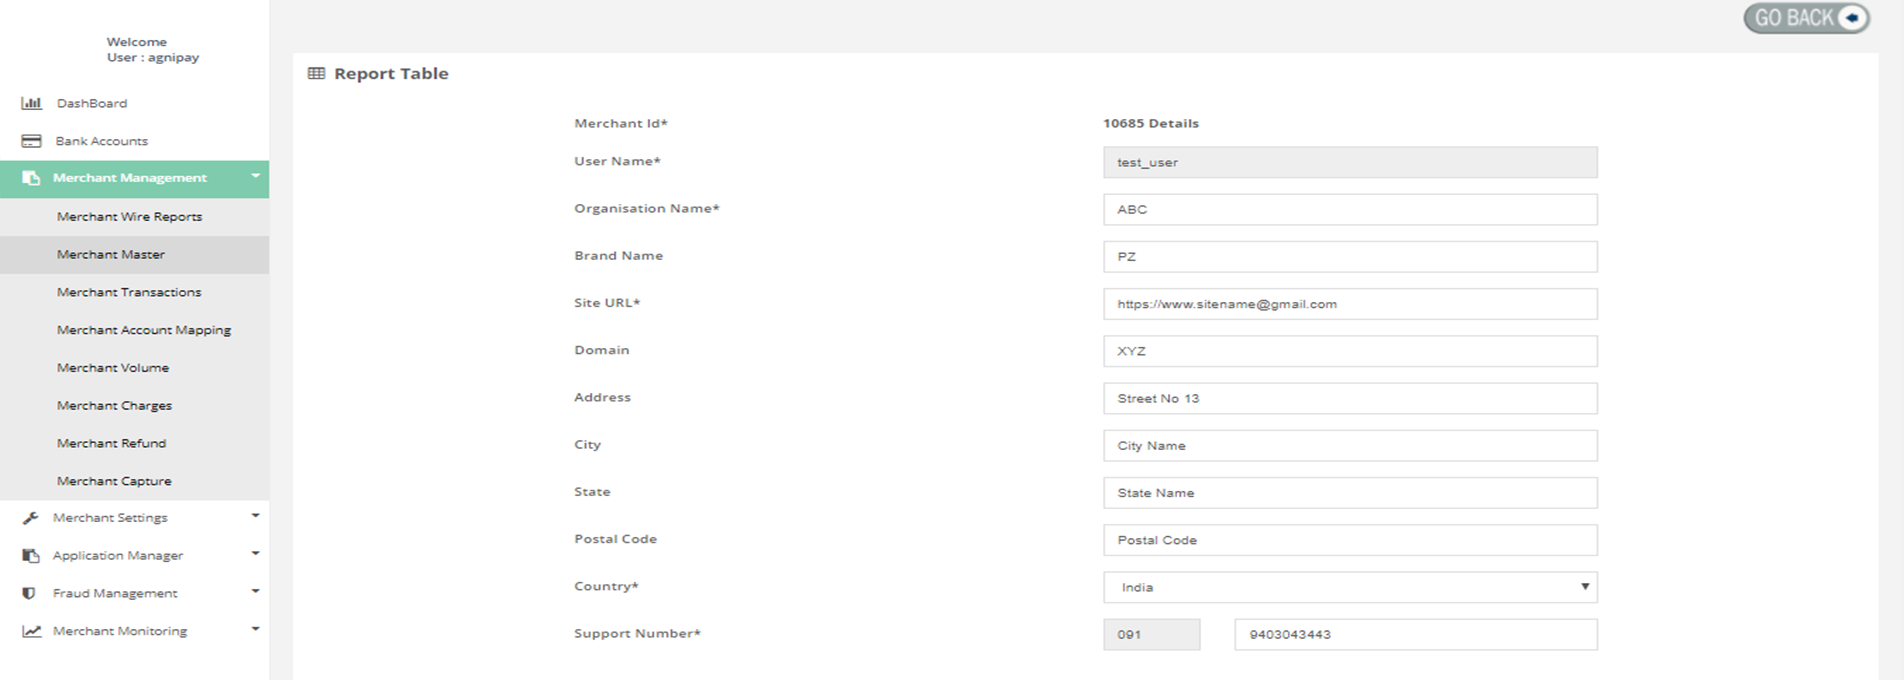Click the Fraud Management shield icon
1904x680 pixels.
pyautogui.click(x=29, y=593)
